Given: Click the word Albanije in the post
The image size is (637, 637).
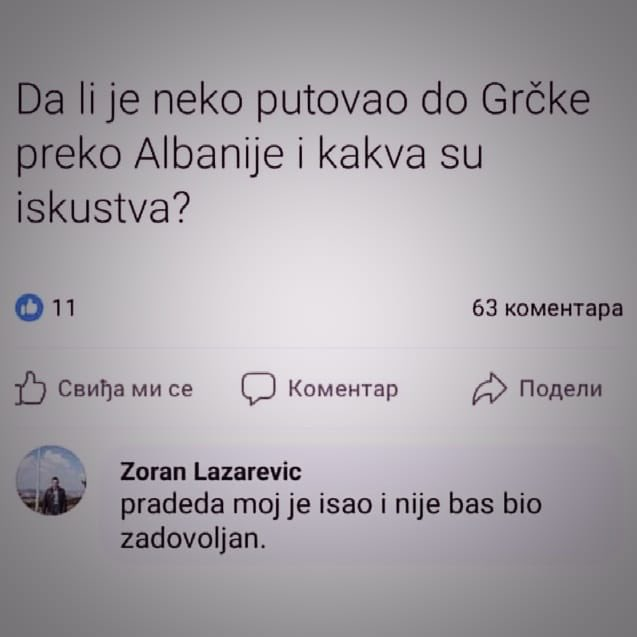Looking at the screenshot, I should click(x=209, y=156).
